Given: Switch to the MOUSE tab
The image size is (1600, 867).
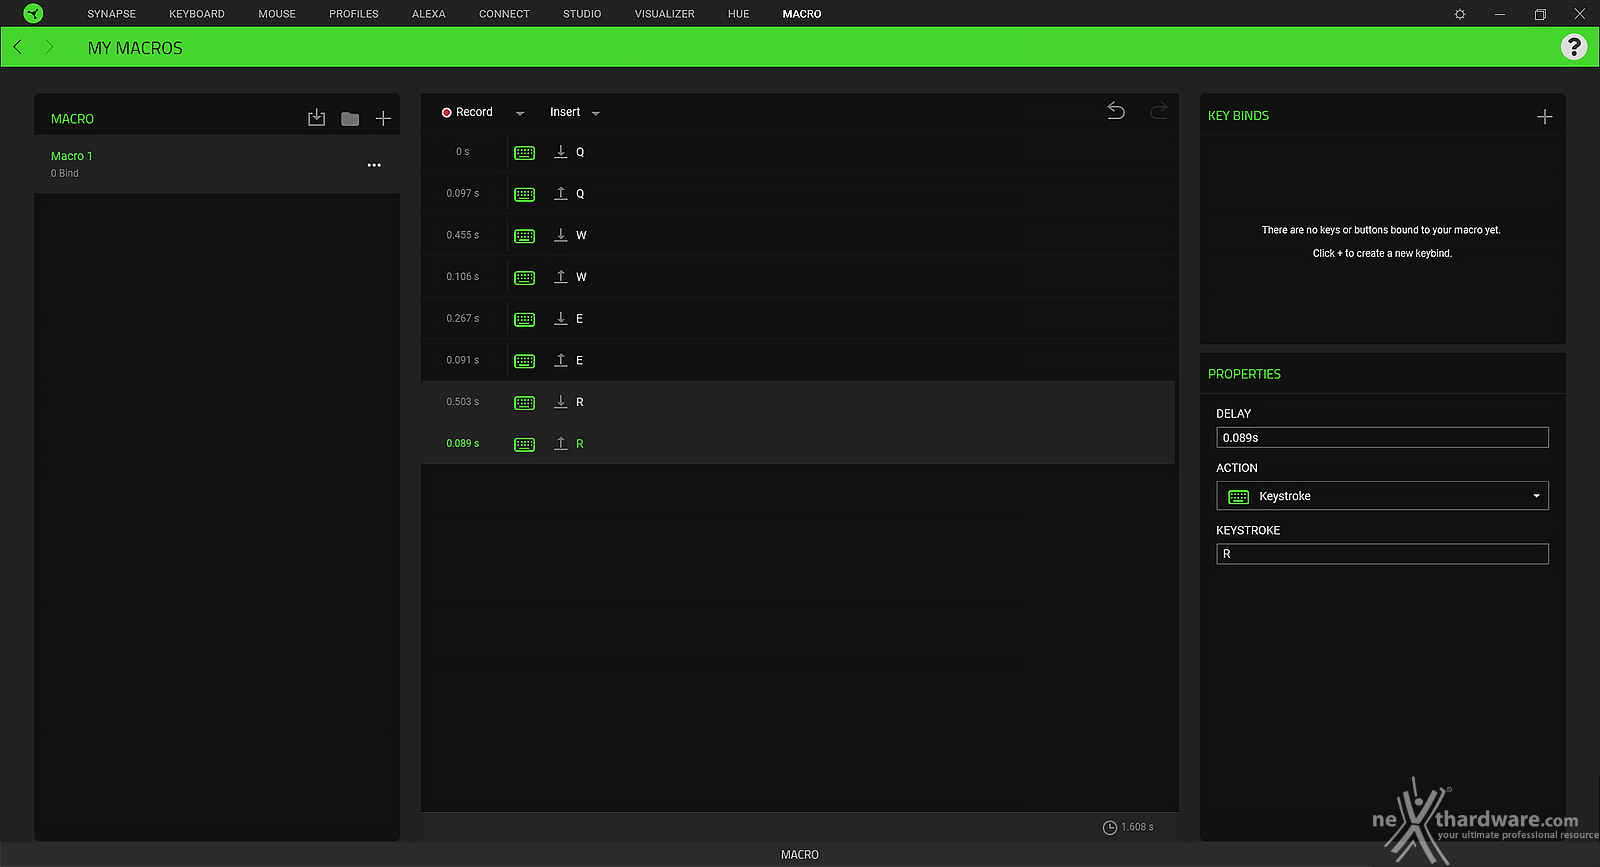Looking at the screenshot, I should coord(277,14).
